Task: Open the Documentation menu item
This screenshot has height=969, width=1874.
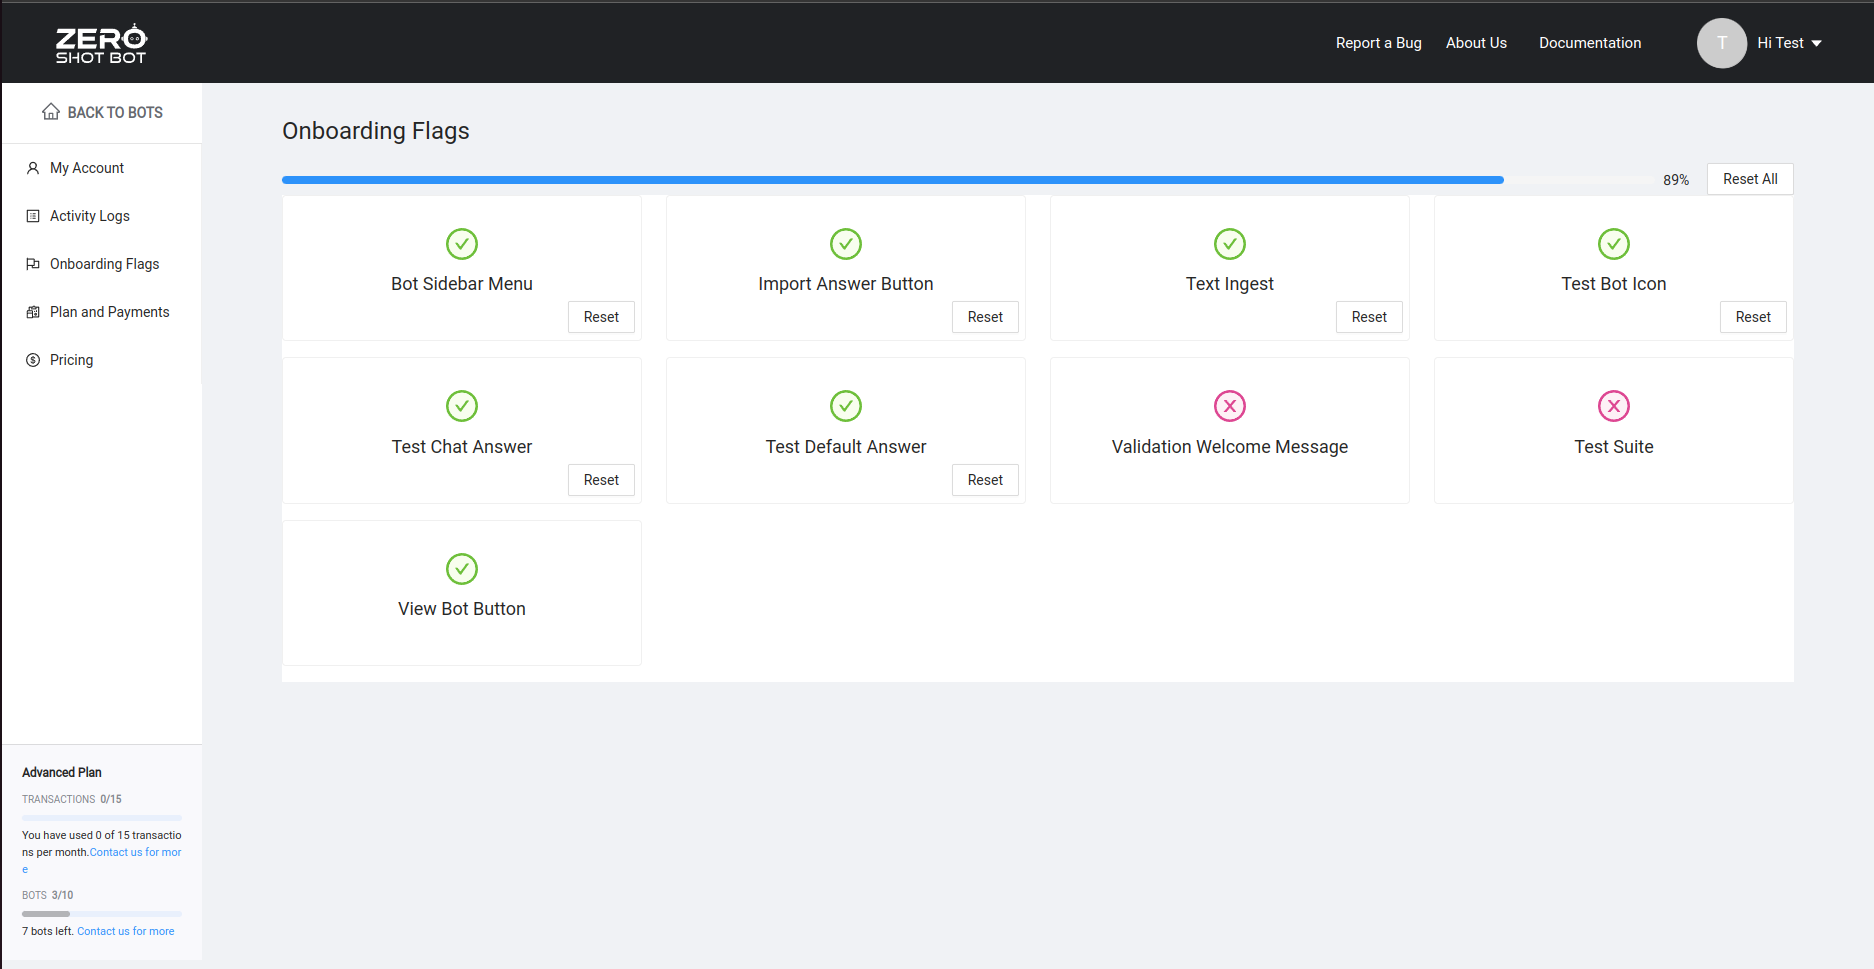Action: tap(1590, 42)
